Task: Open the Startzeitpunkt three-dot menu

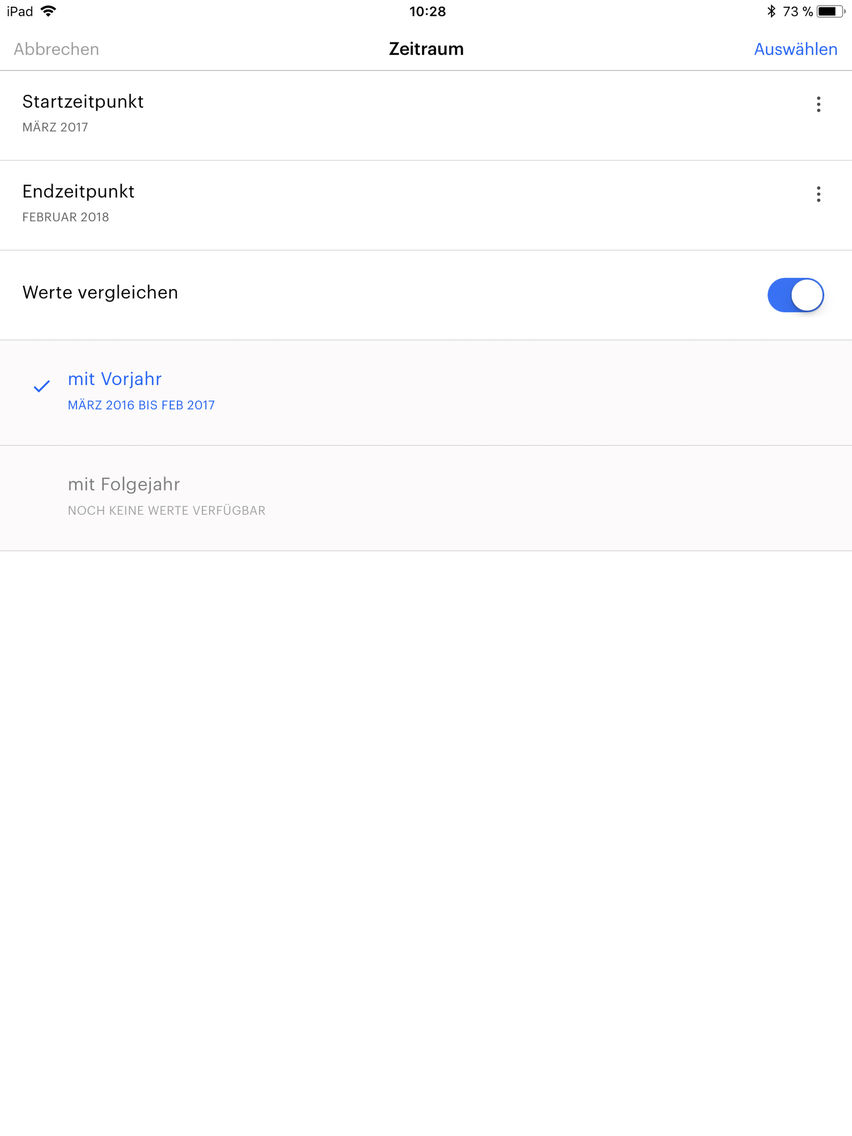Action: click(818, 104)
